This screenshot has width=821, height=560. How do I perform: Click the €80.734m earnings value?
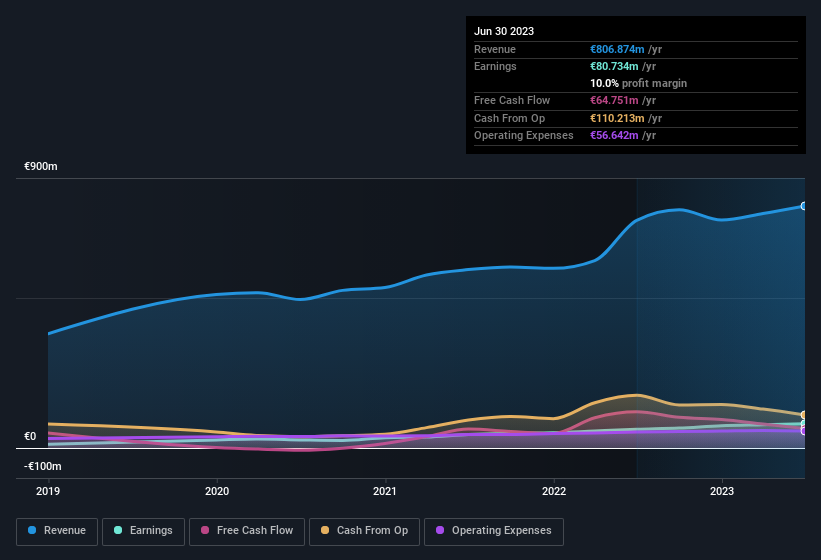[614, 66]
